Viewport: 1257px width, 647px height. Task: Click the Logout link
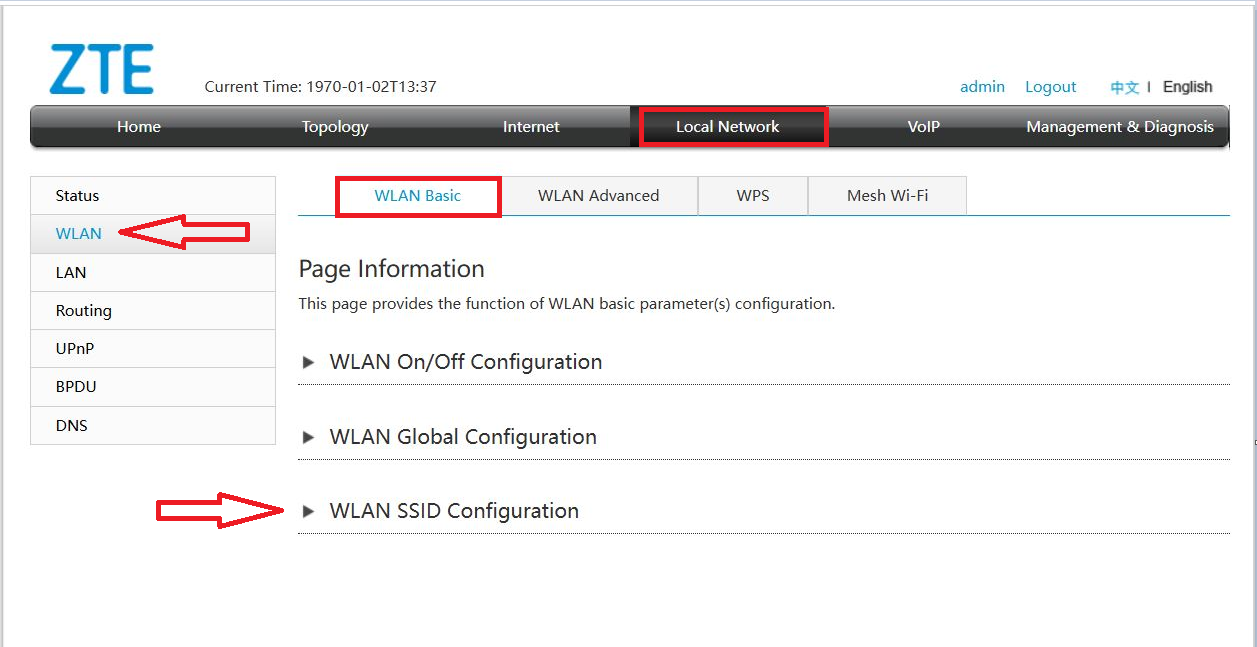pyautogui.click(x=1050, y=87)
